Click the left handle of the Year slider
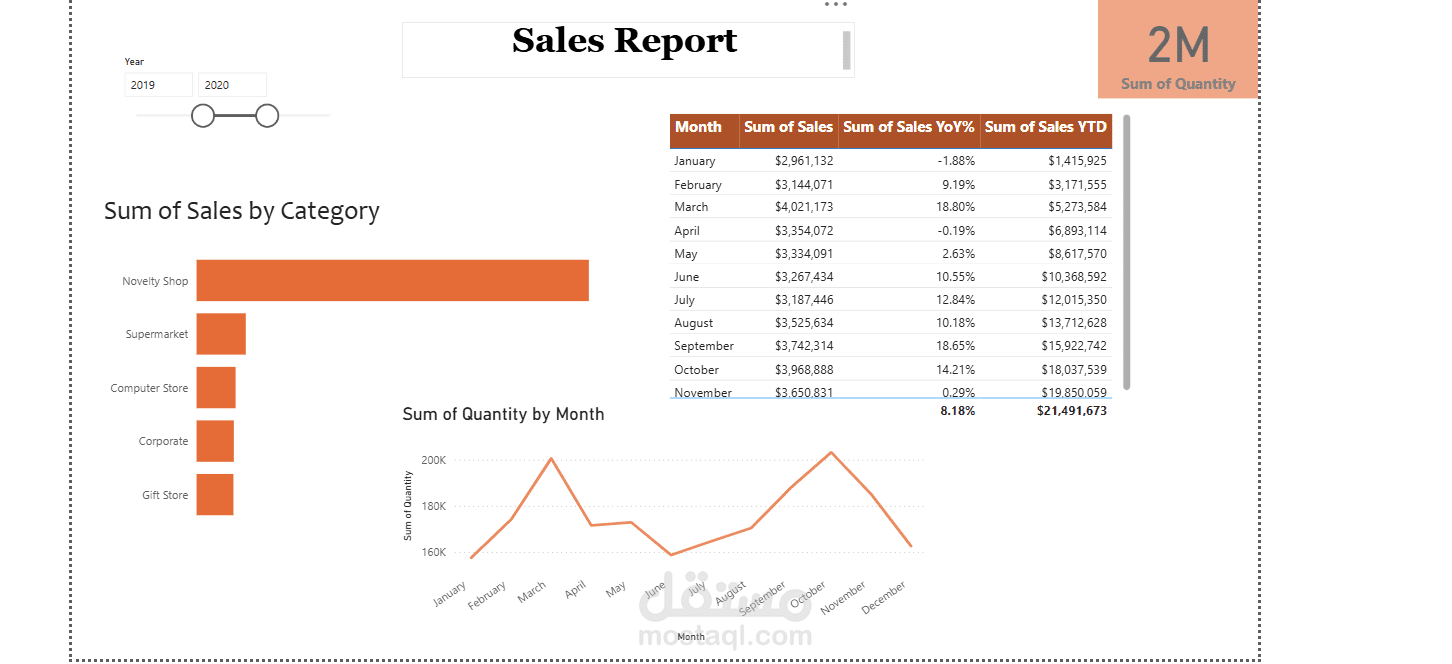Viewport: 1452px width, 664px height. (x=203, y=116)
